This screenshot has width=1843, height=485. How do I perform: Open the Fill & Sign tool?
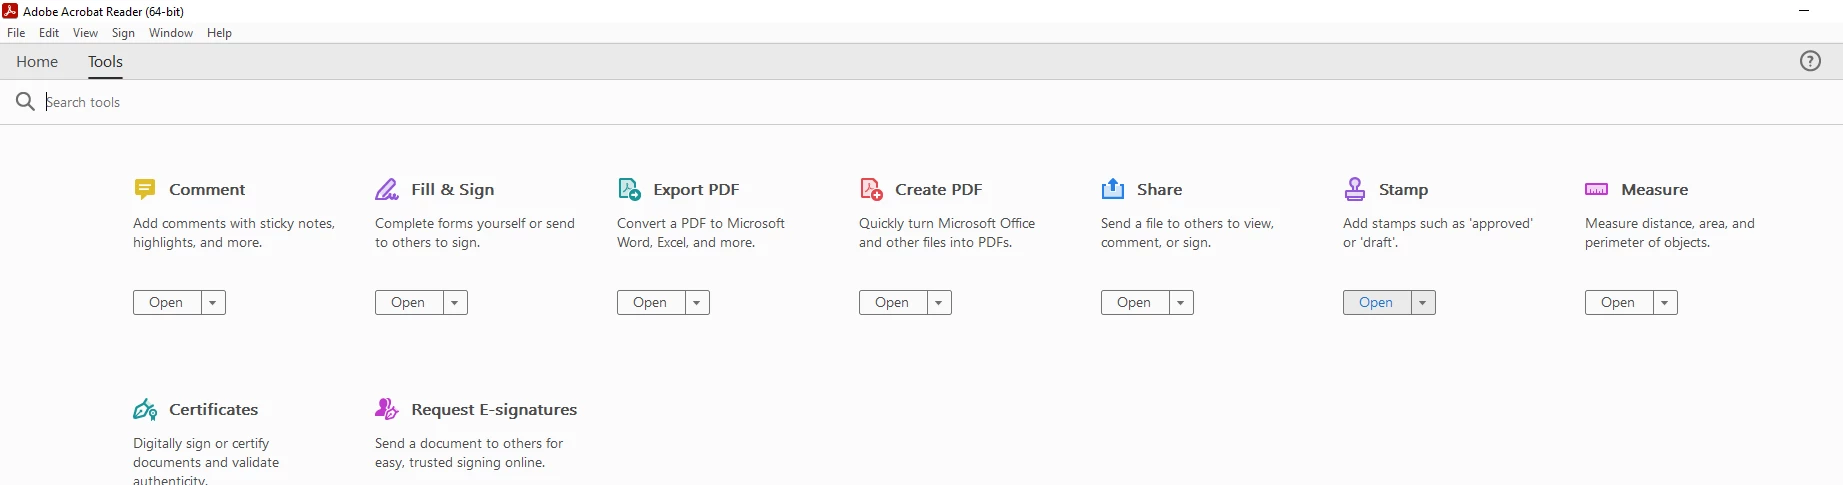point(409,303)
